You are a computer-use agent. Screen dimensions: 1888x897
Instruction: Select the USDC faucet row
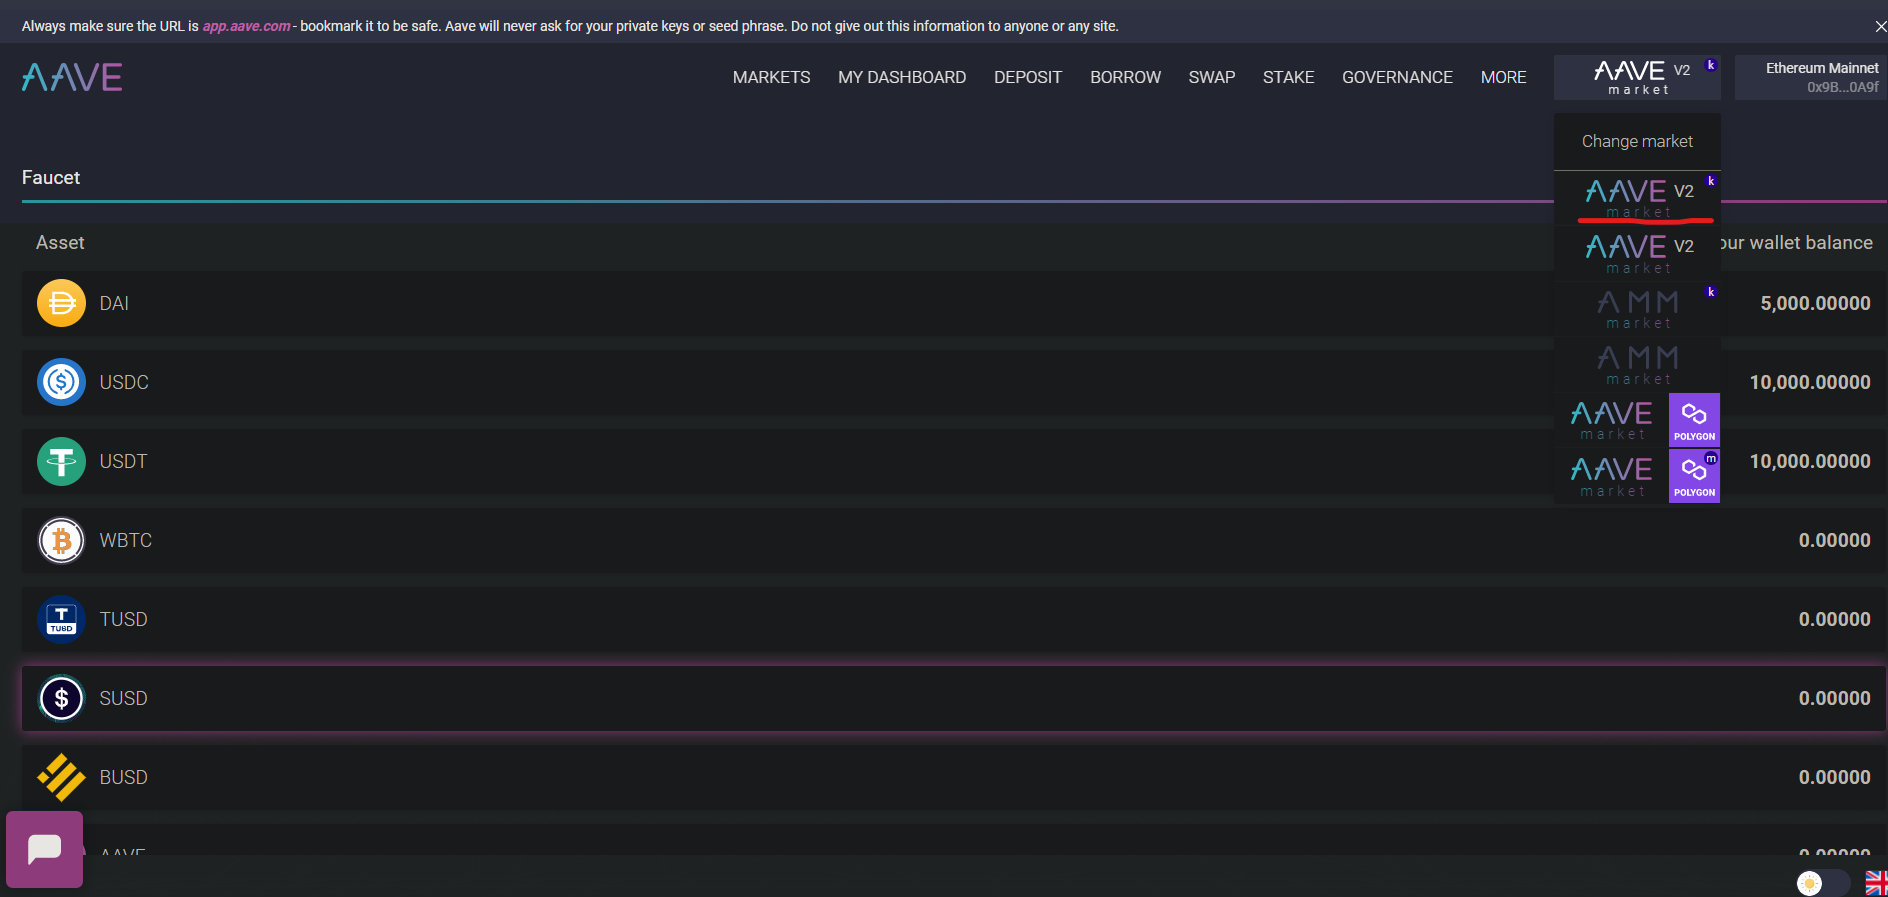tap(954, 382)
